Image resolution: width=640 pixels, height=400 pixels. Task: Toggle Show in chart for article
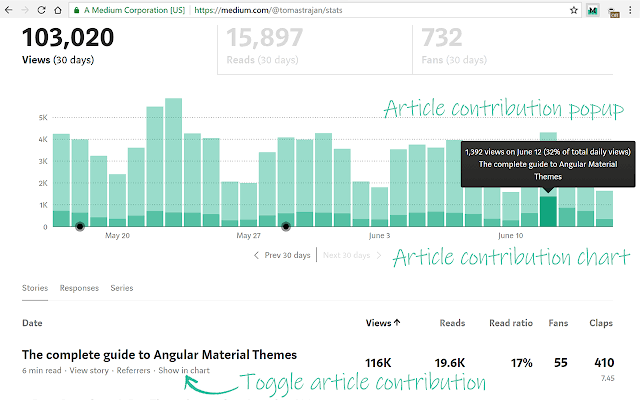pyautogui.click(x=184, y=370)
